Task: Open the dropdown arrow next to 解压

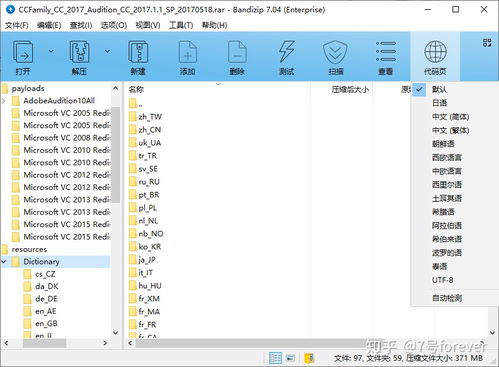Action: pyautogui.click(x=107, y=51)
